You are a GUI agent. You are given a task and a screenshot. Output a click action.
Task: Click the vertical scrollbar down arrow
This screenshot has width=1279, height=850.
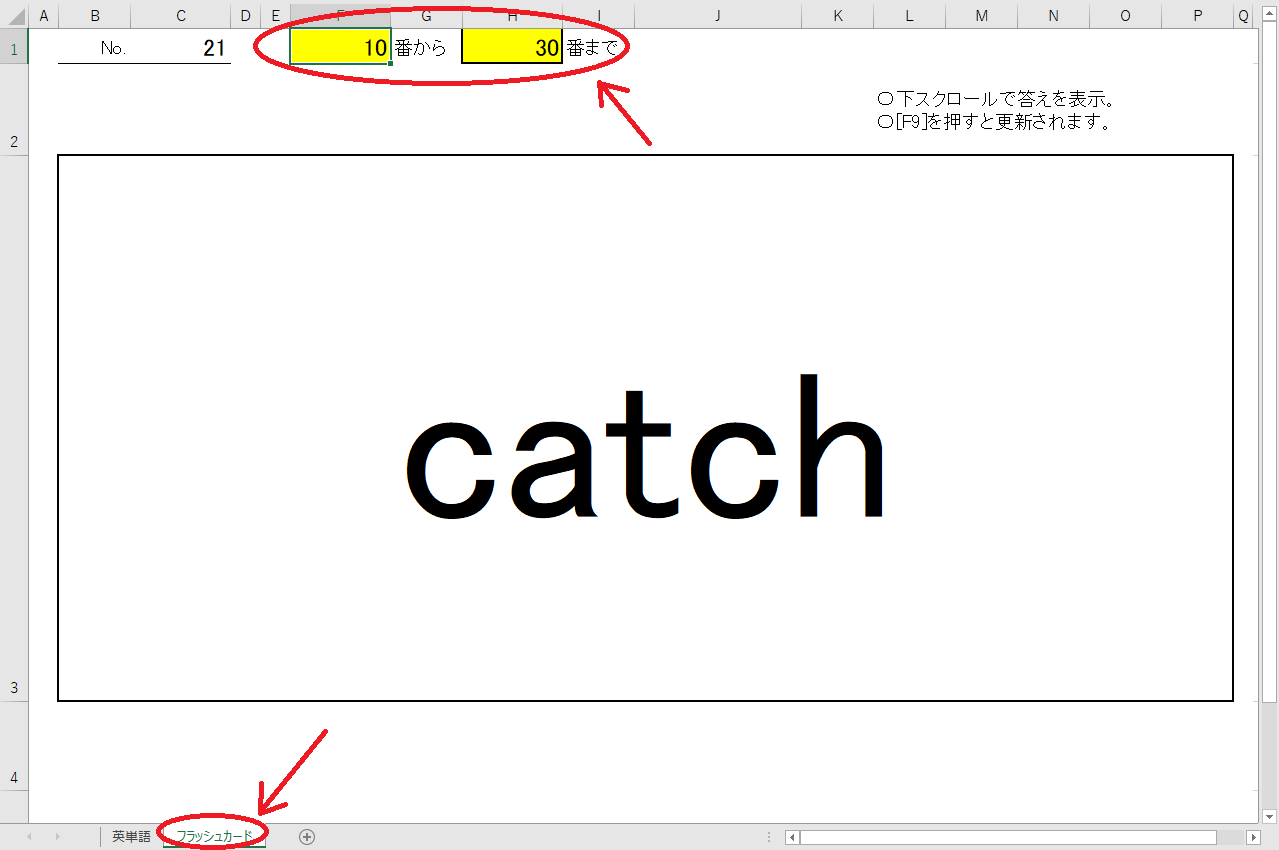coord(1269,816)
